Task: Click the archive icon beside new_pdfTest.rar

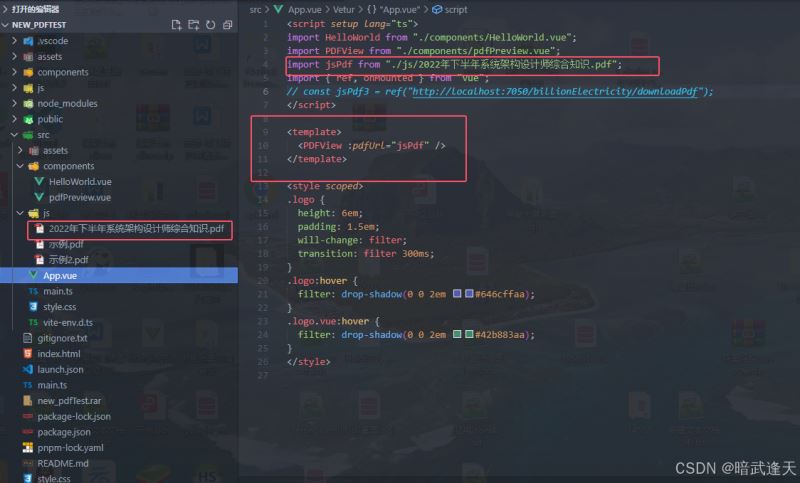Action: (28, 400)
